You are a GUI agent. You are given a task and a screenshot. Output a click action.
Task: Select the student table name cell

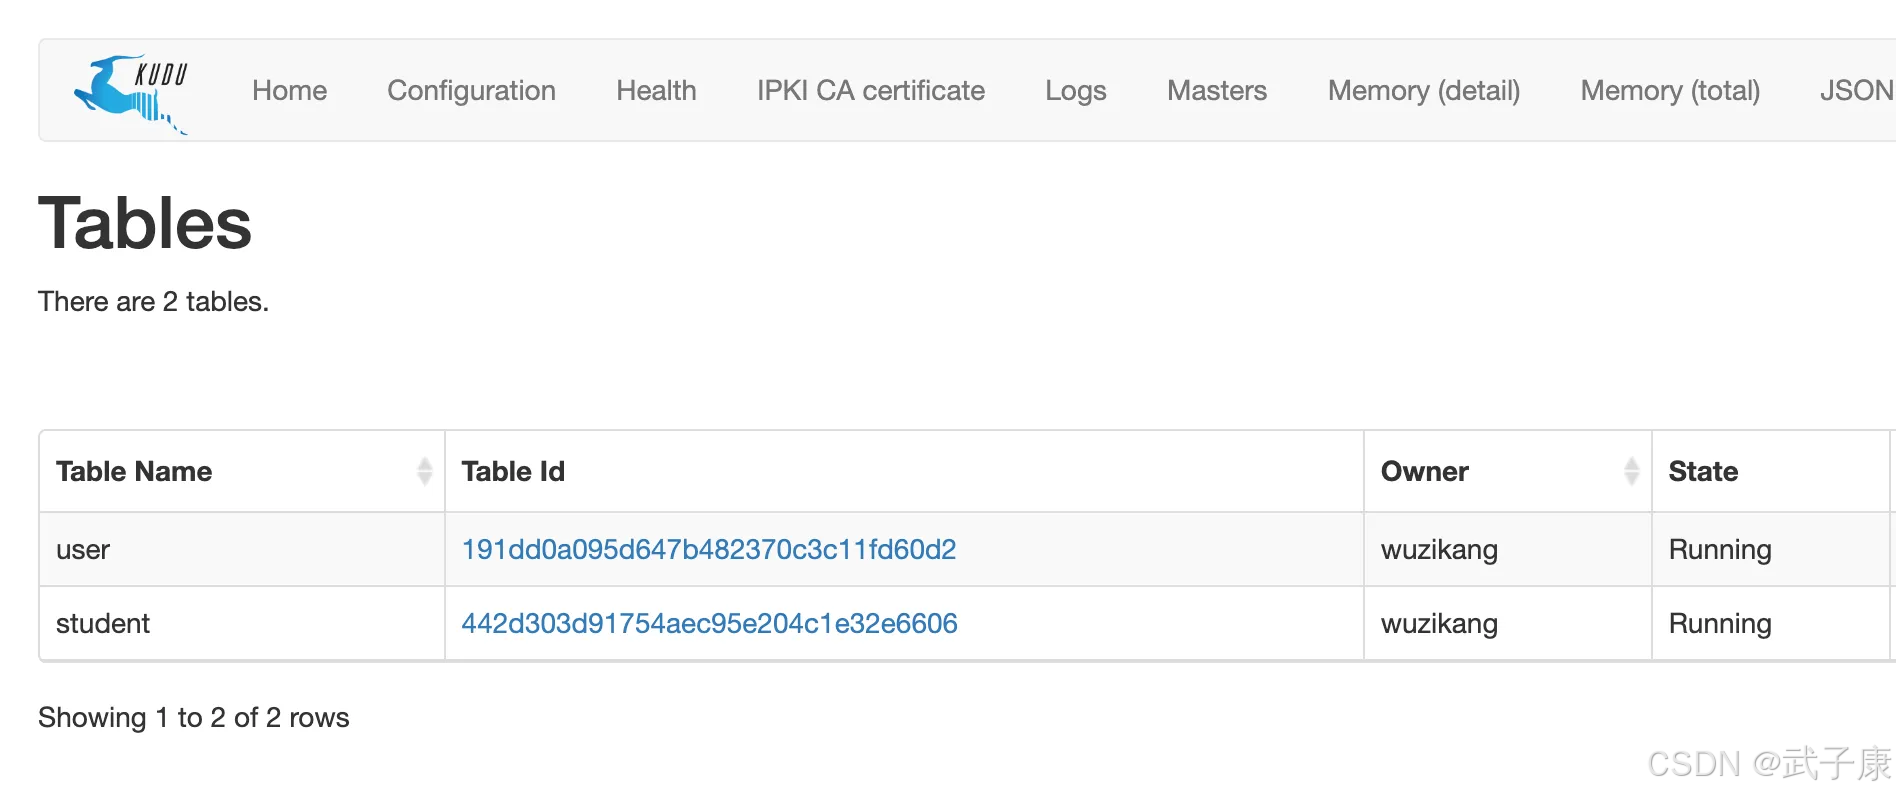pyautogui.click(x=102, y=623)
